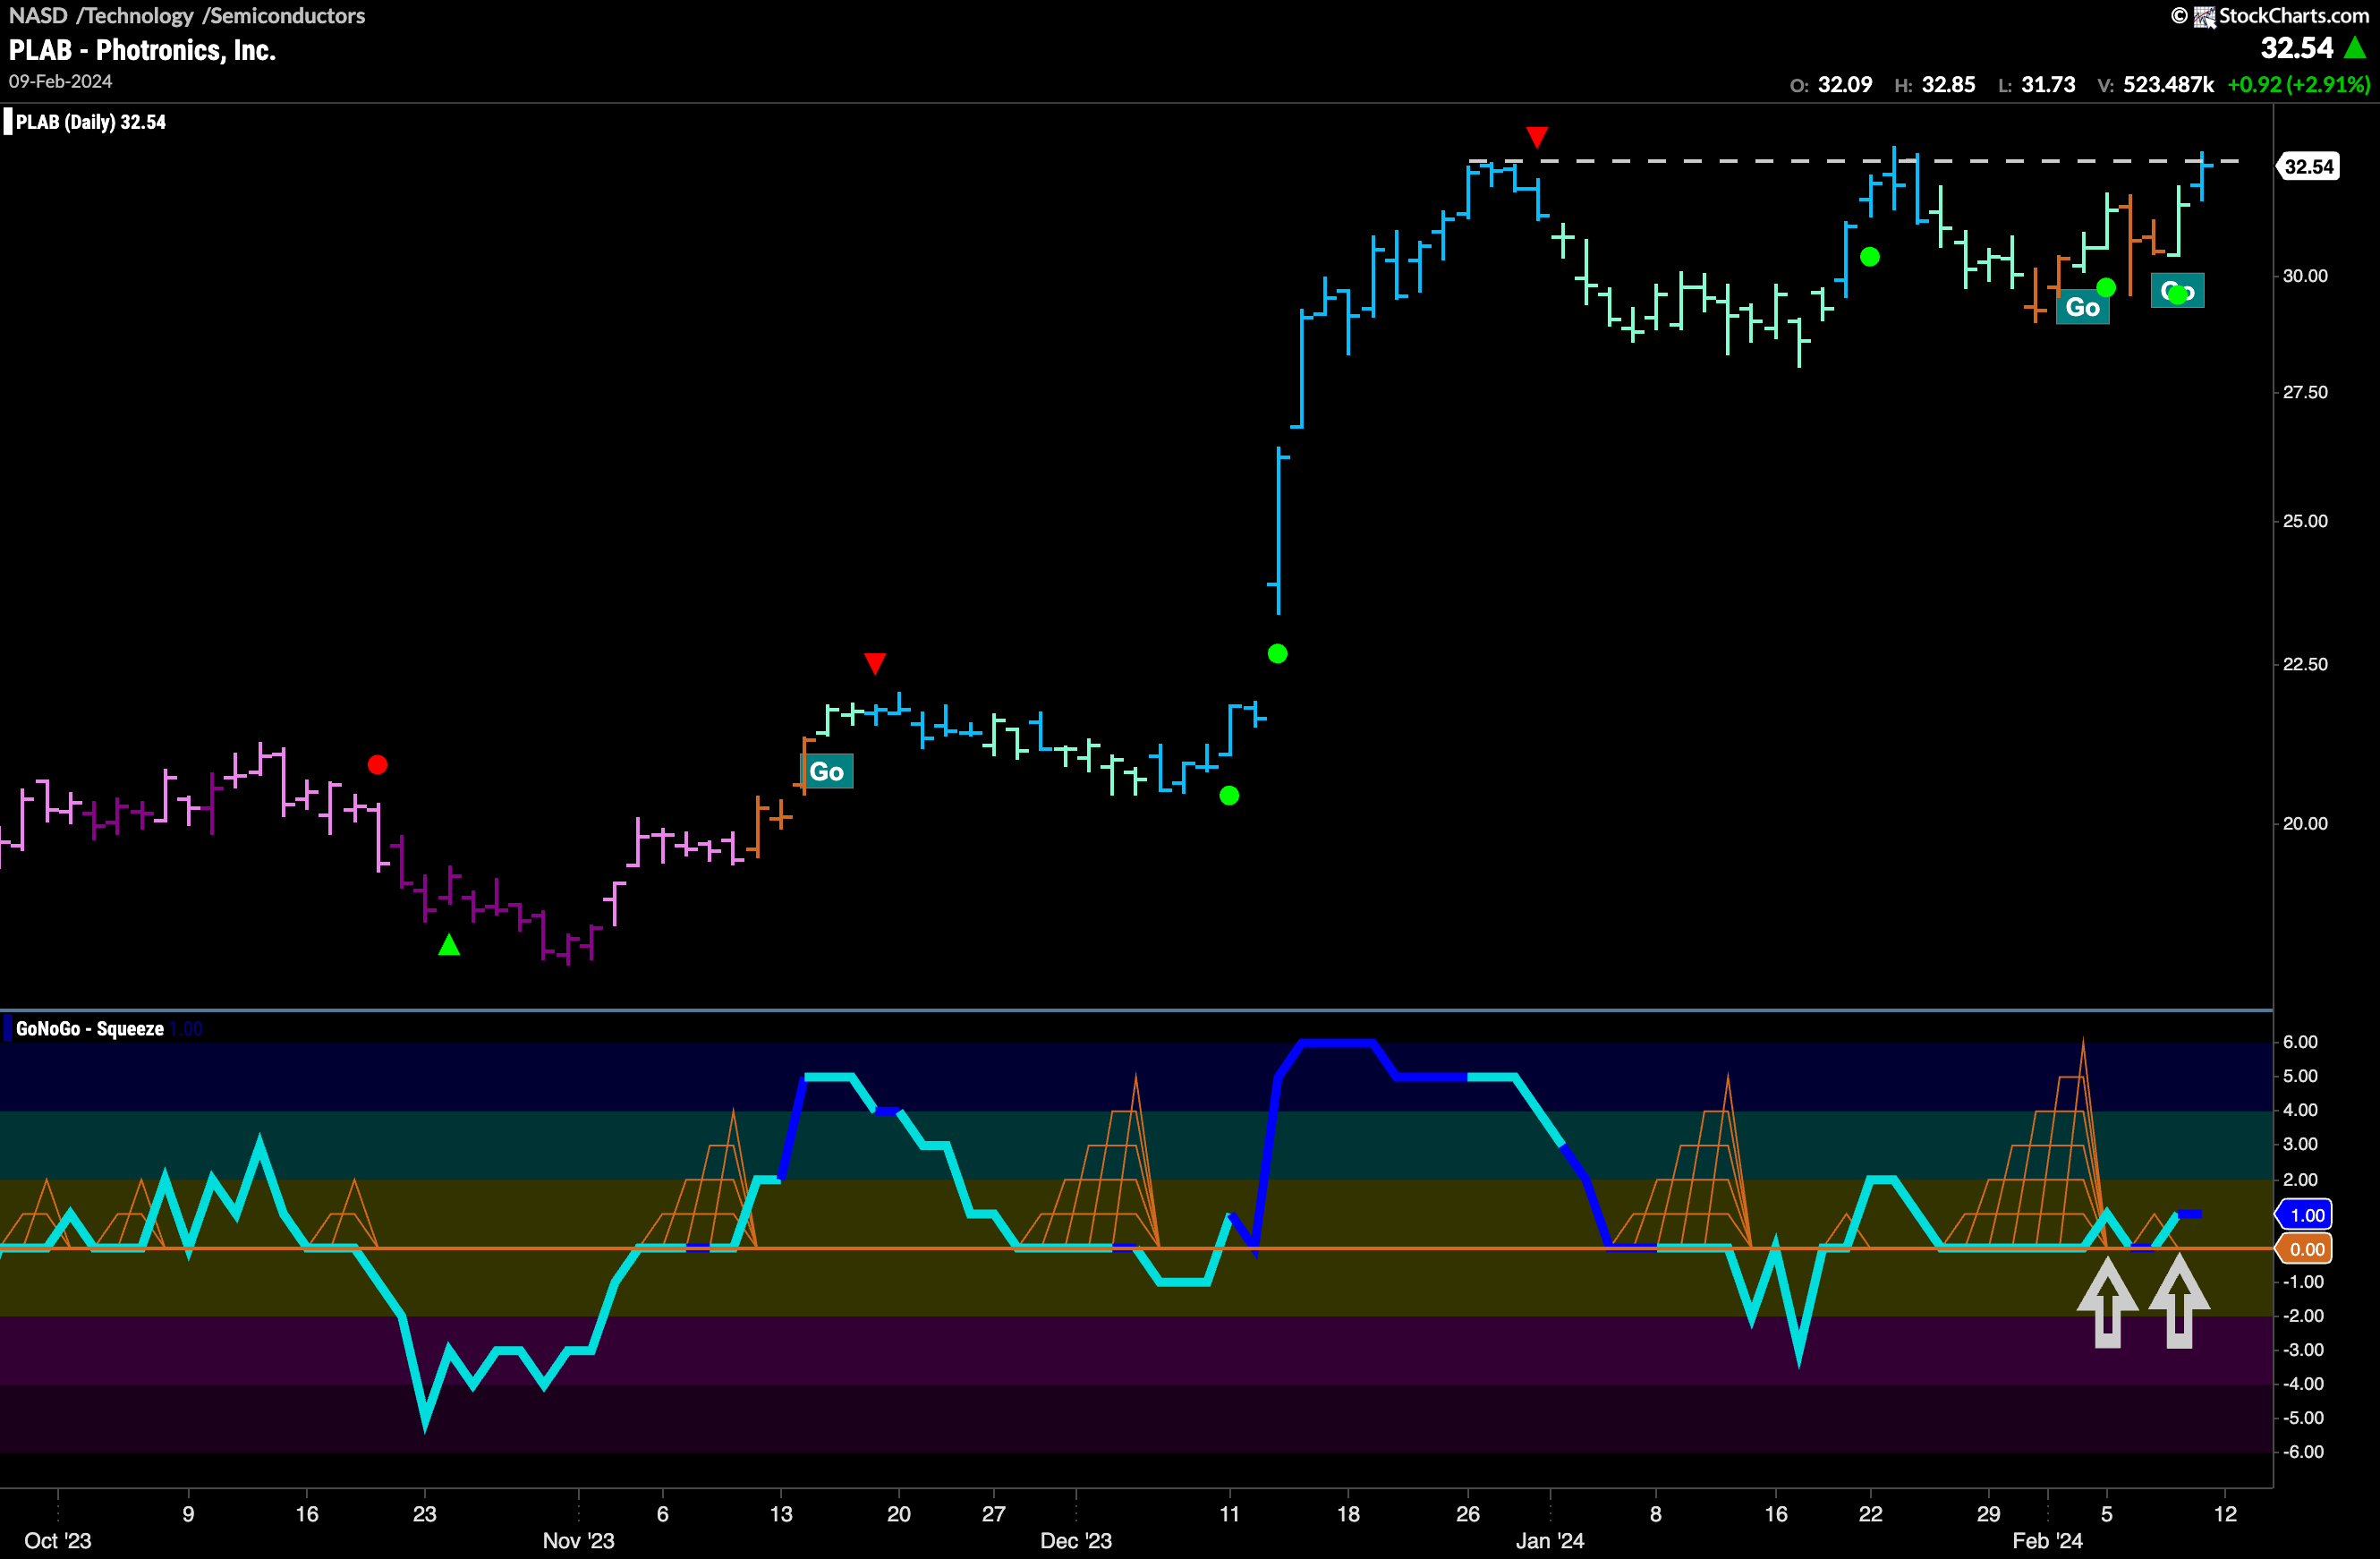The image size is (2380, 1559).
Task: Click the PLAB - Photronics, Inc. title
Action: [x=142, y=50]
